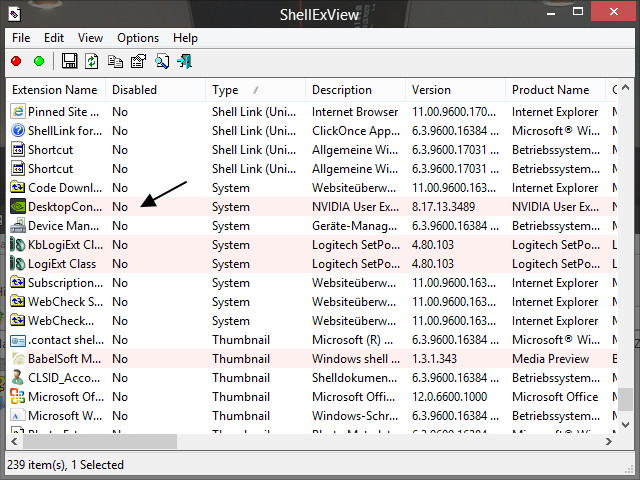This screenshot has width=640, height=480.
Task: Click the NVIDIA User Ex... description cell
Action: (356, 207)
